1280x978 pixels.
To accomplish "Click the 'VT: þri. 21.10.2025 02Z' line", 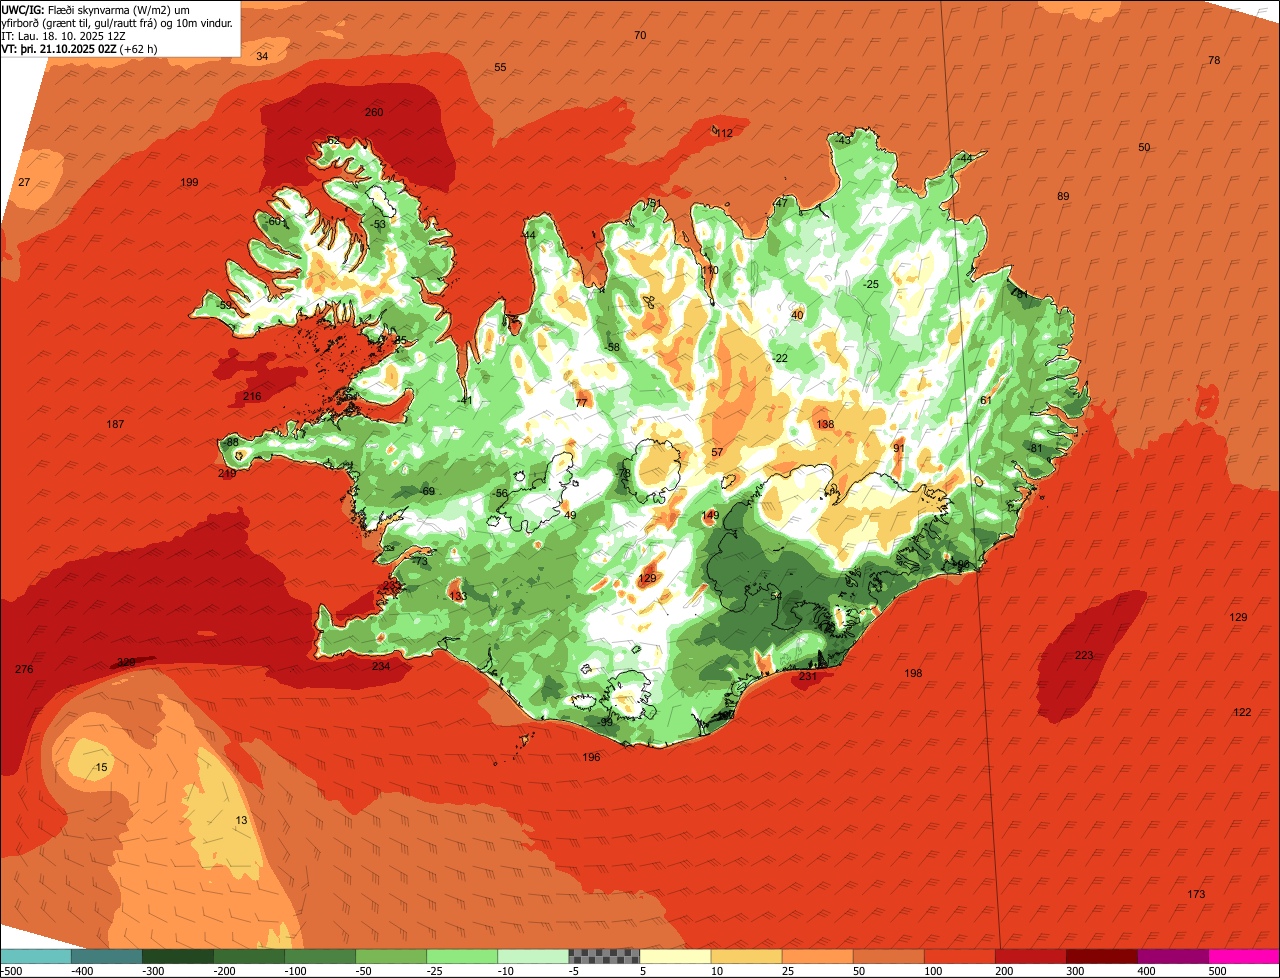I will pos(79,48).
